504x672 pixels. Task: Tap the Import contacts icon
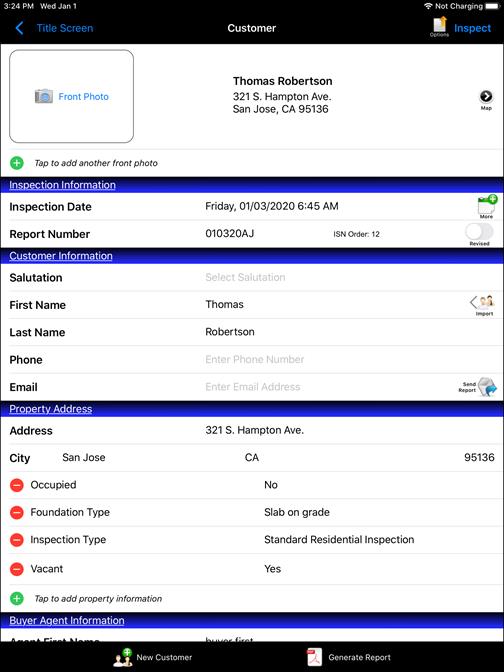click(x=483, y=305)
